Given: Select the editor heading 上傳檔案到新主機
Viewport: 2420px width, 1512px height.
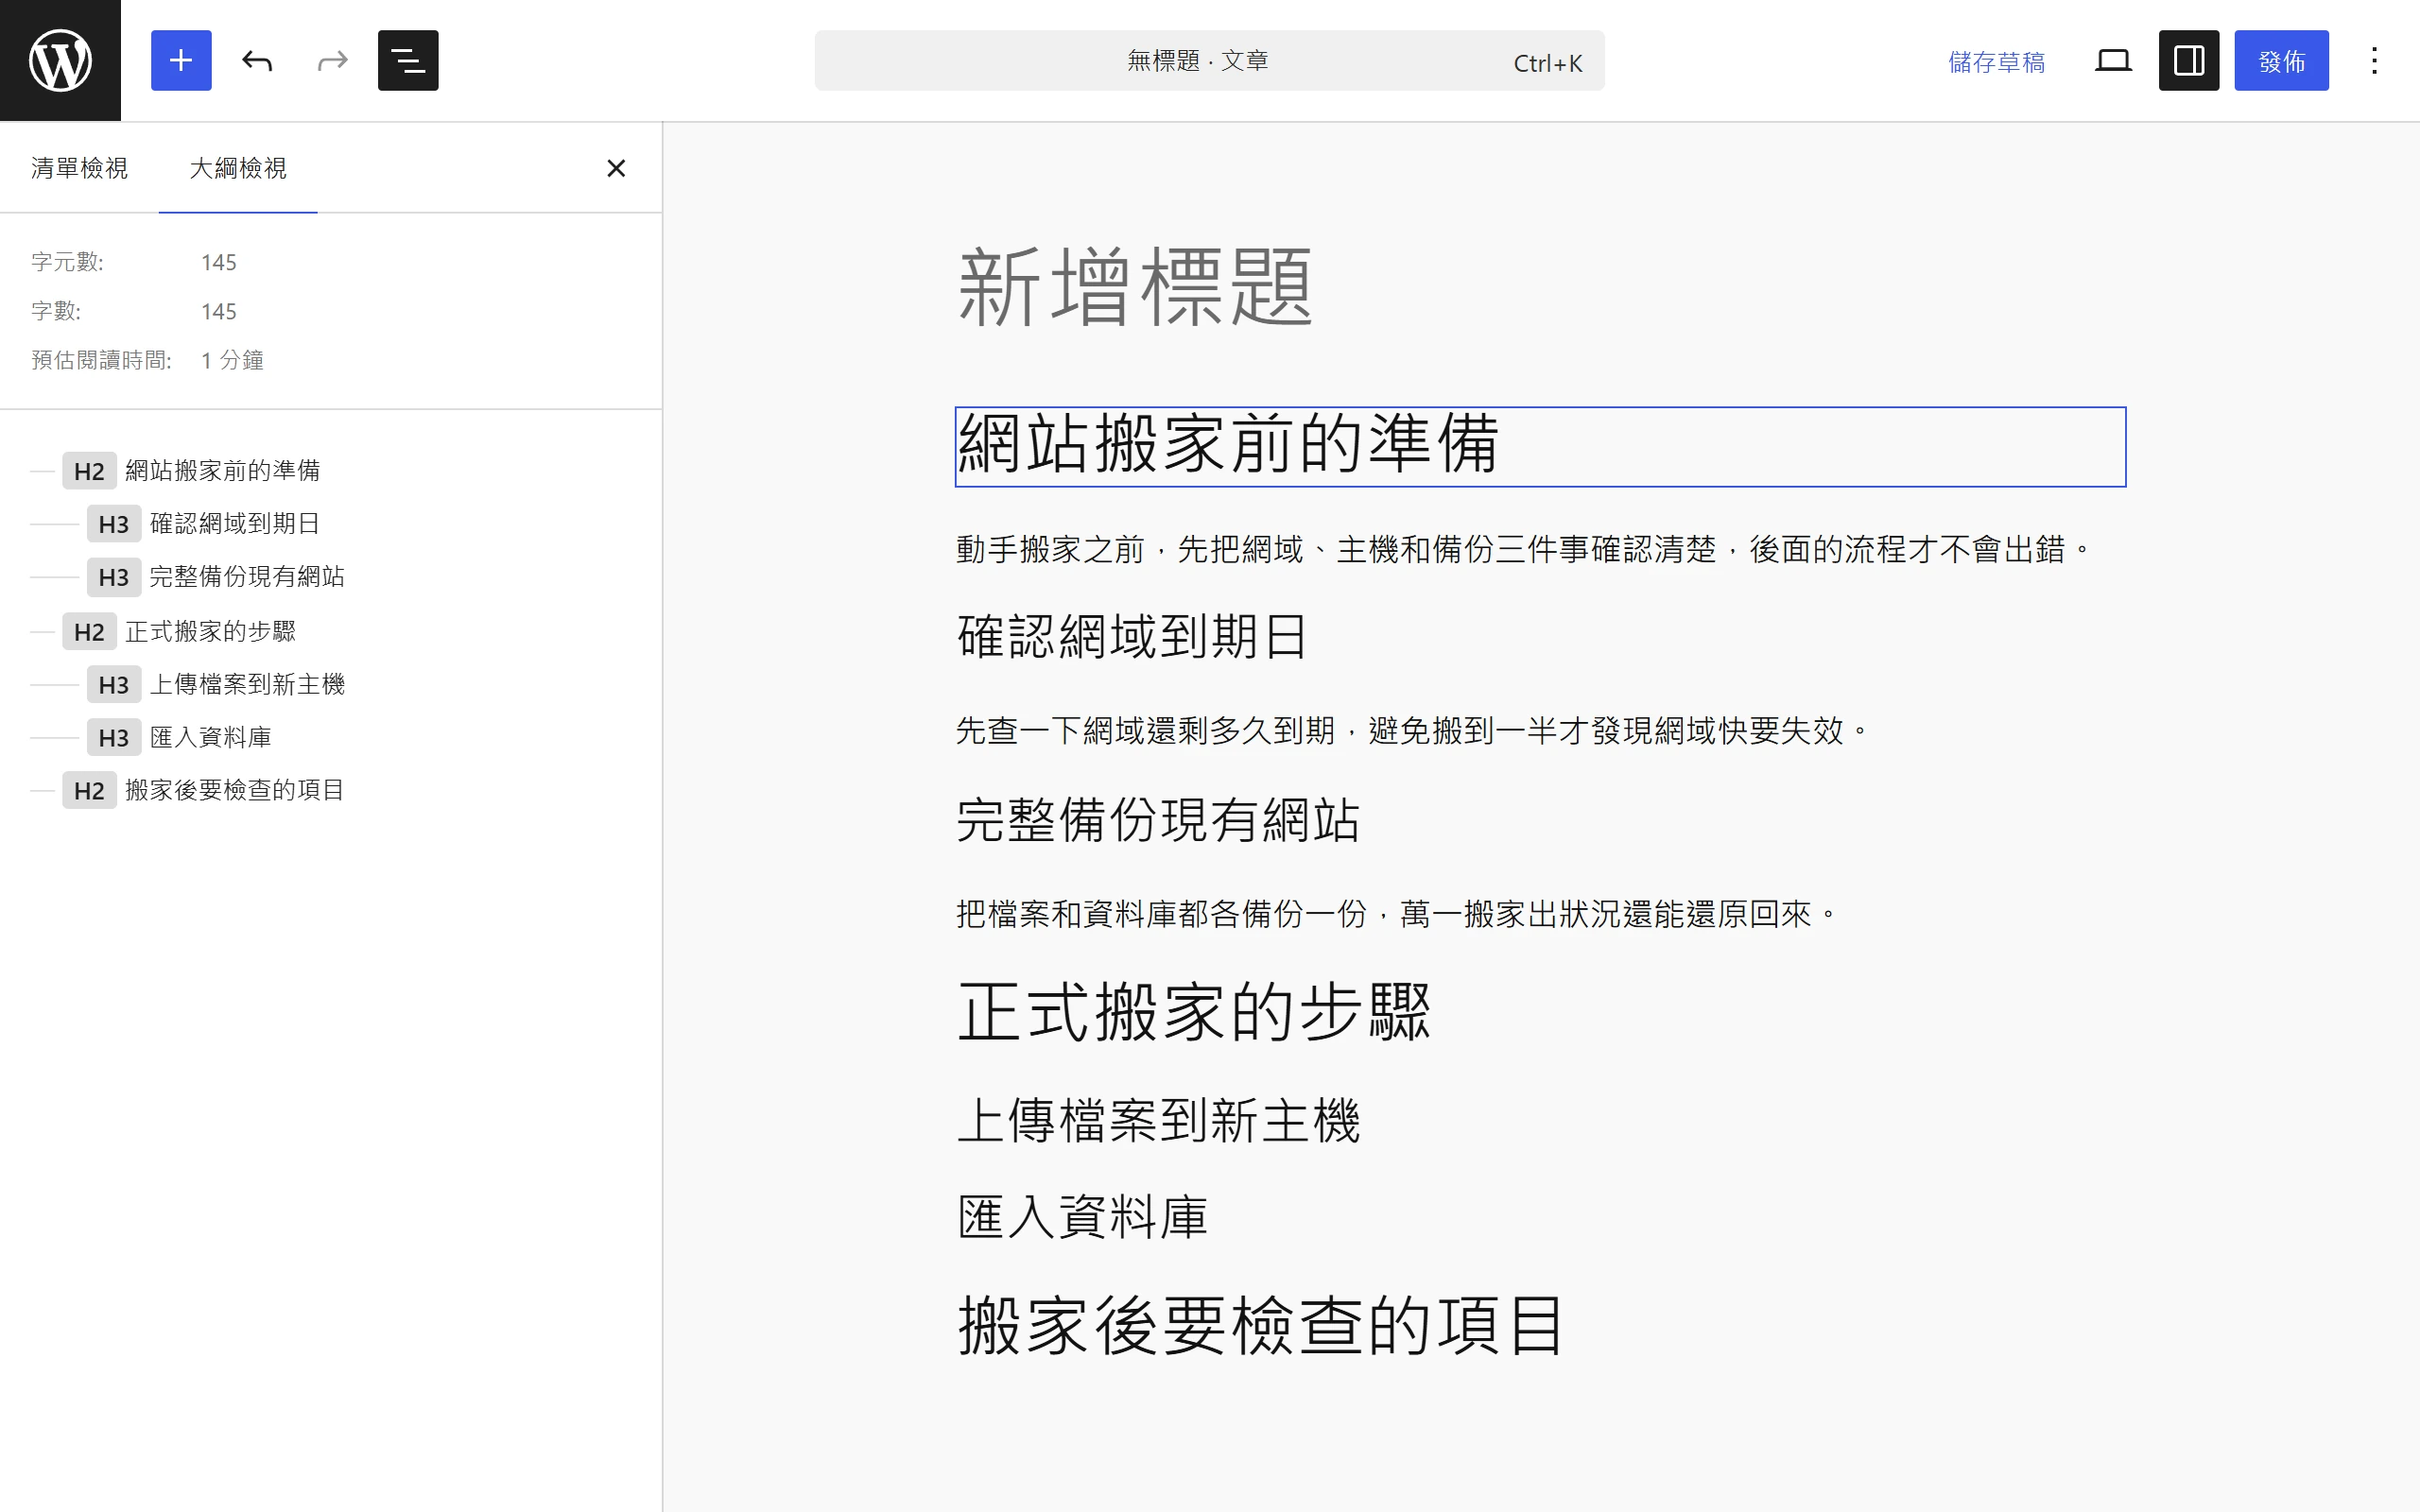Looking at the screenshot, I should [x=1540, y=1120].
